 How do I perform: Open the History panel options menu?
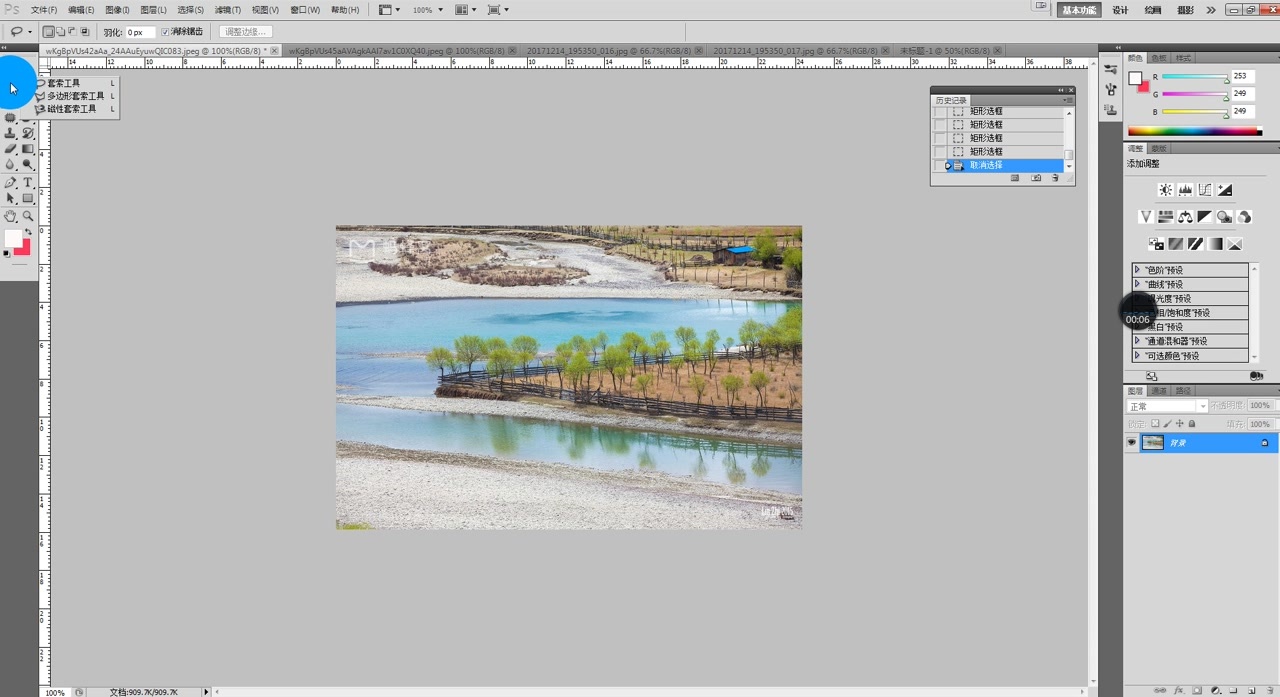pos(1068,100)
